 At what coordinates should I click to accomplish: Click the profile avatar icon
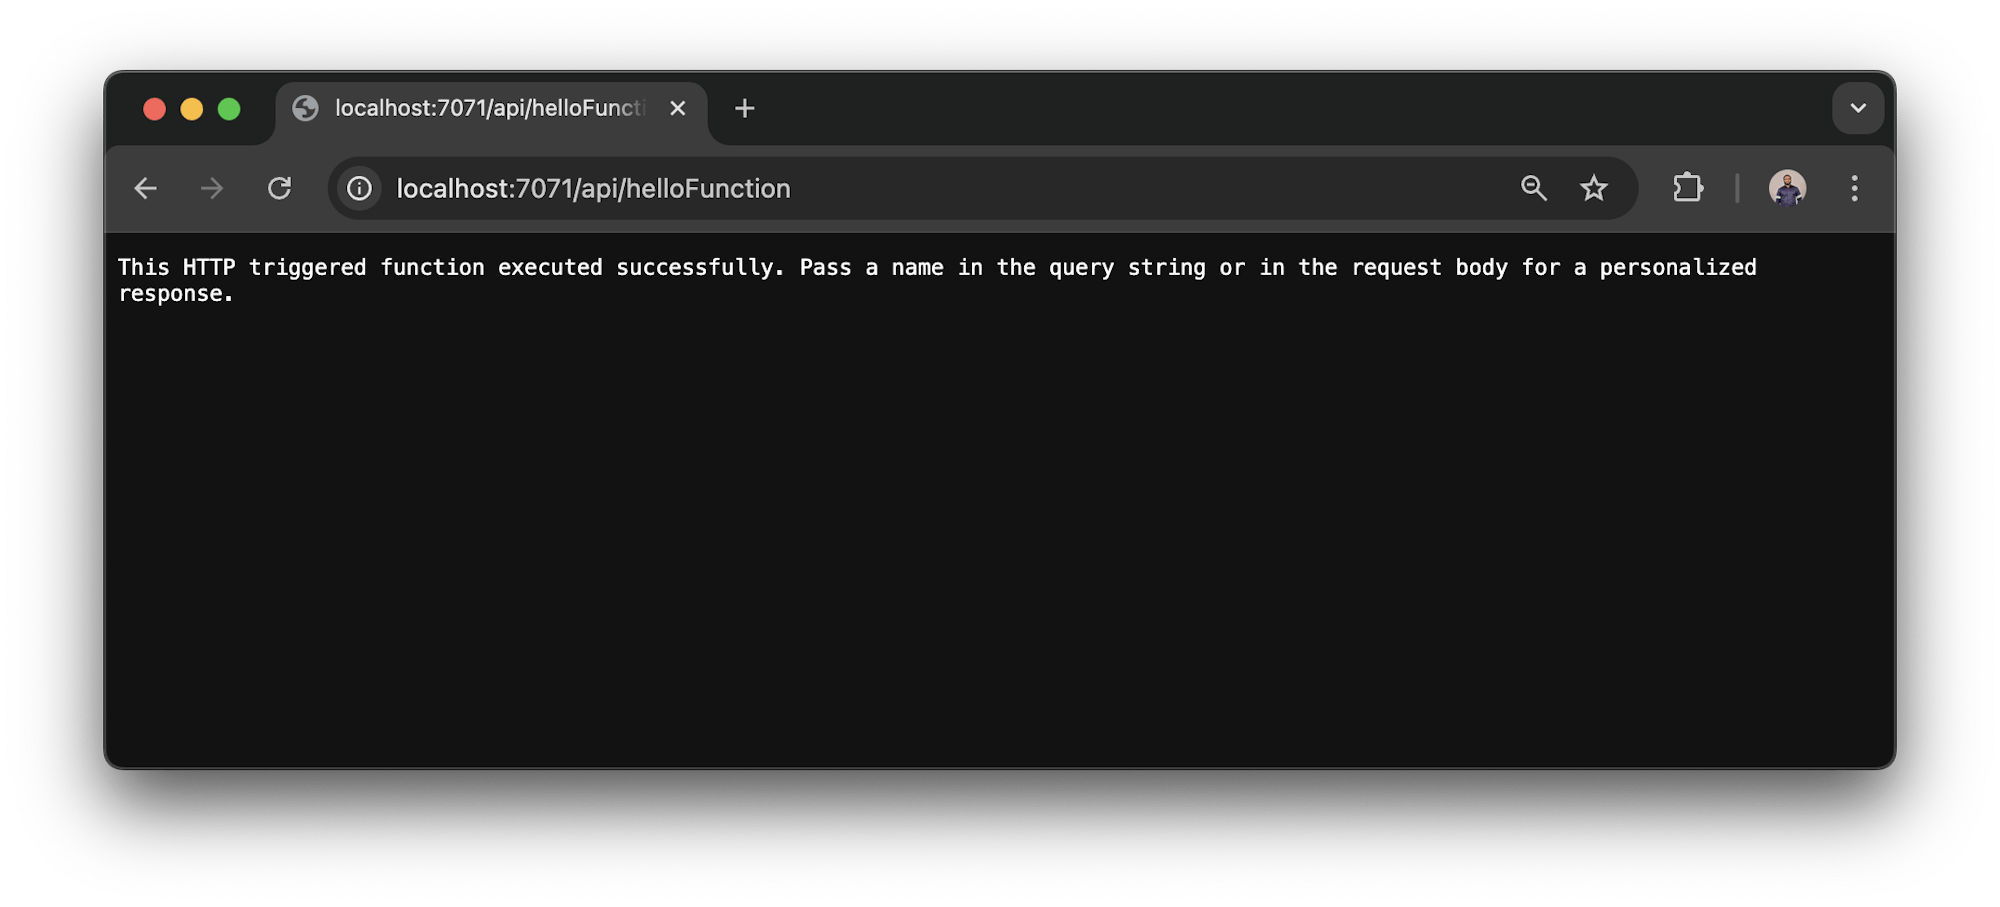click(x=1789, y=188)
